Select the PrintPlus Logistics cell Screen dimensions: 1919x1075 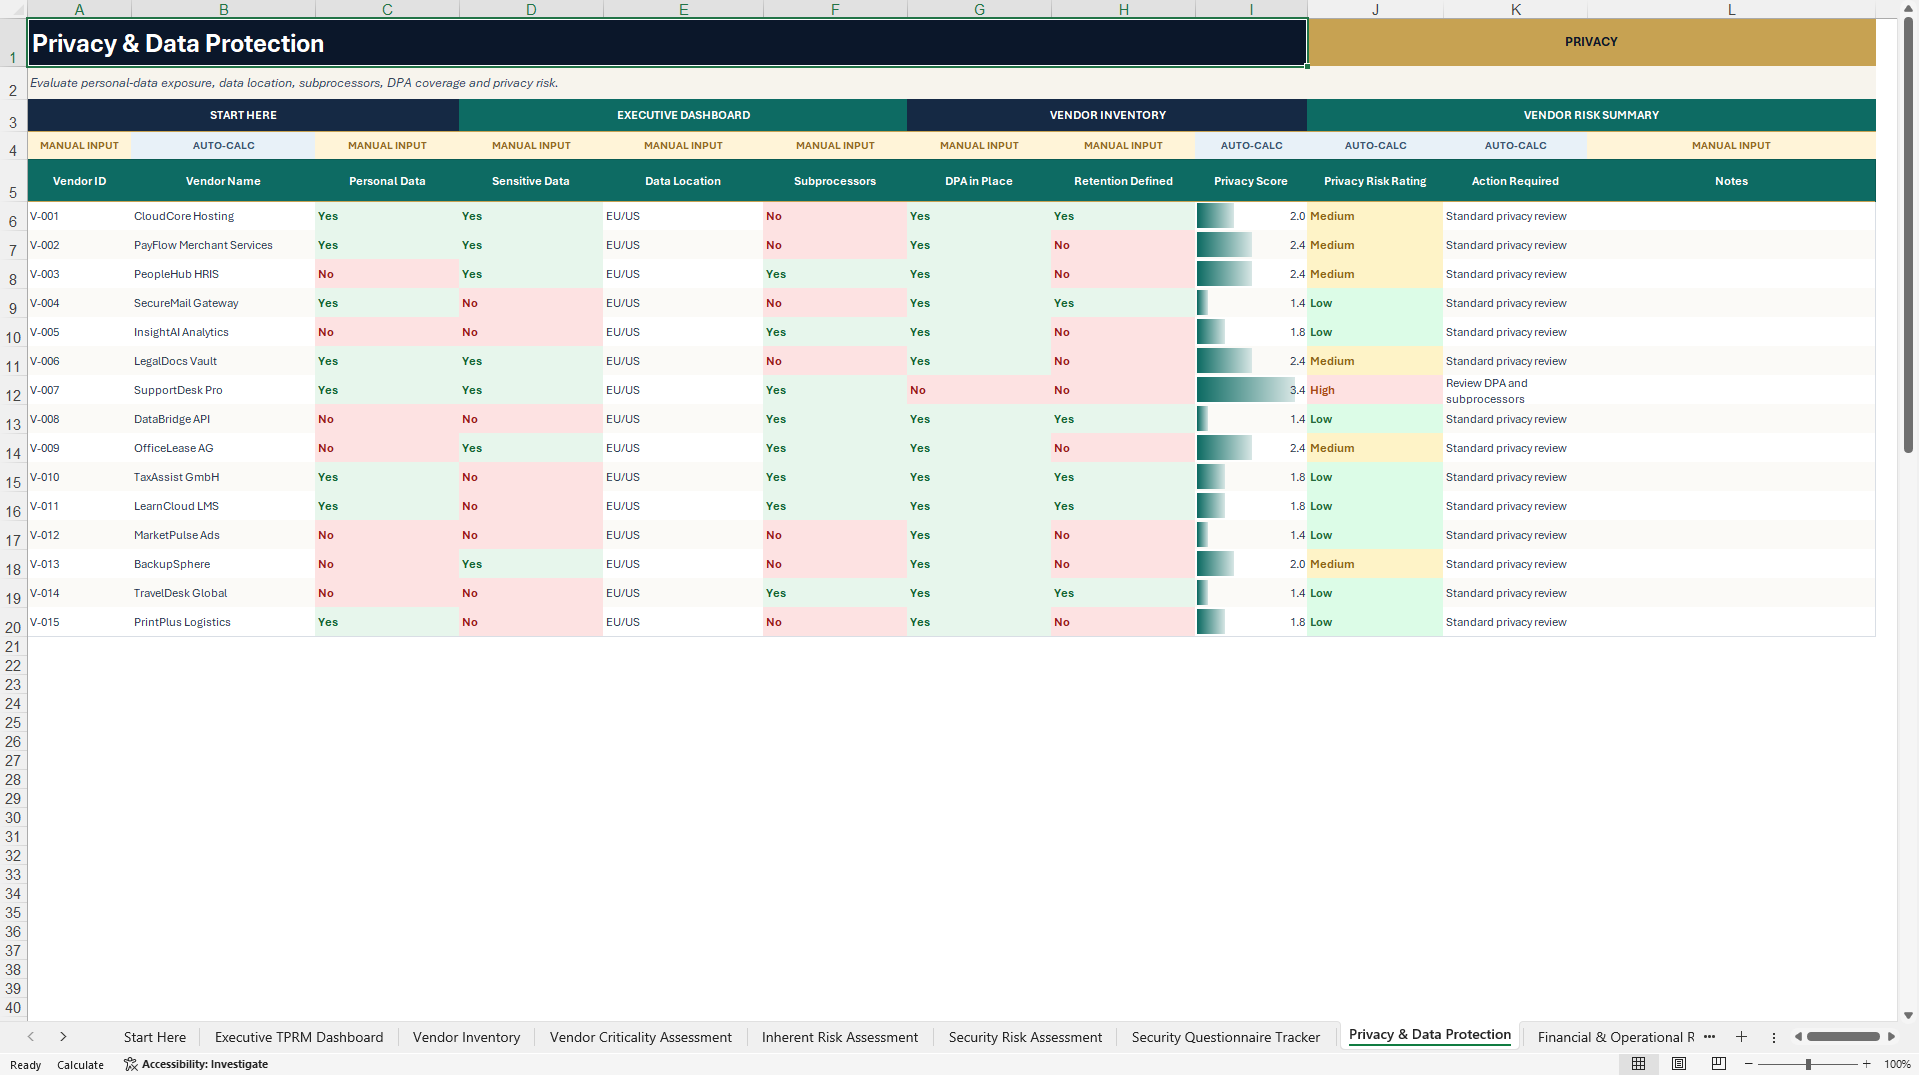click(223, 622)
